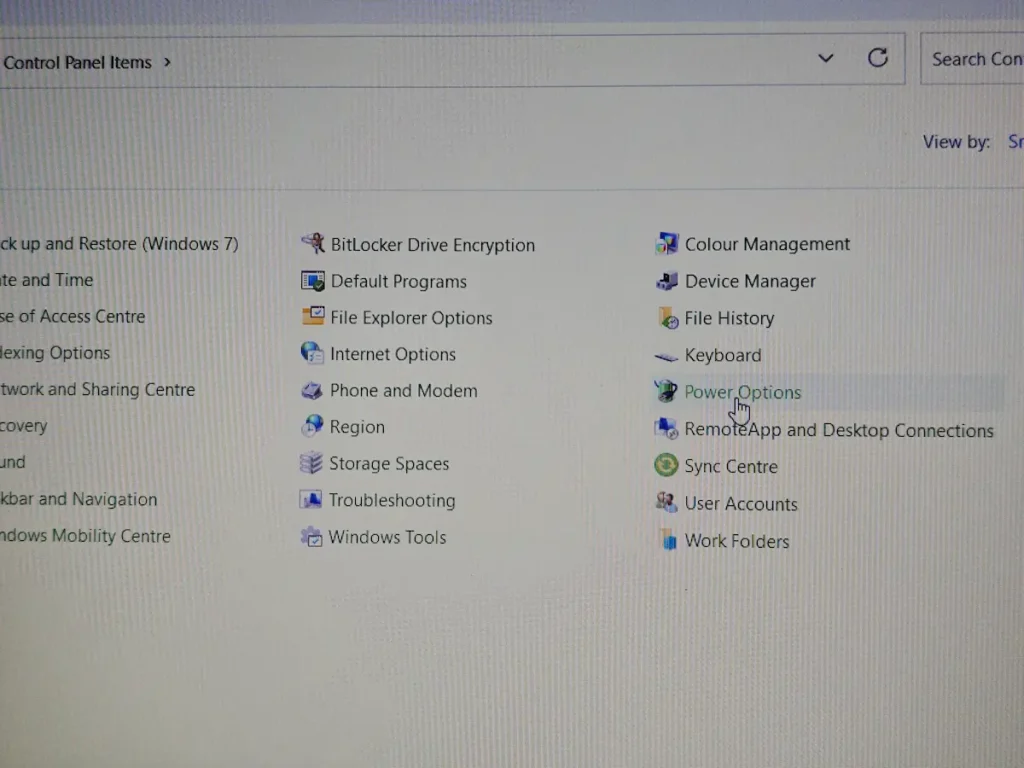Select File History
Viewport: 1024px width, 768px height.
click(729, 318)
